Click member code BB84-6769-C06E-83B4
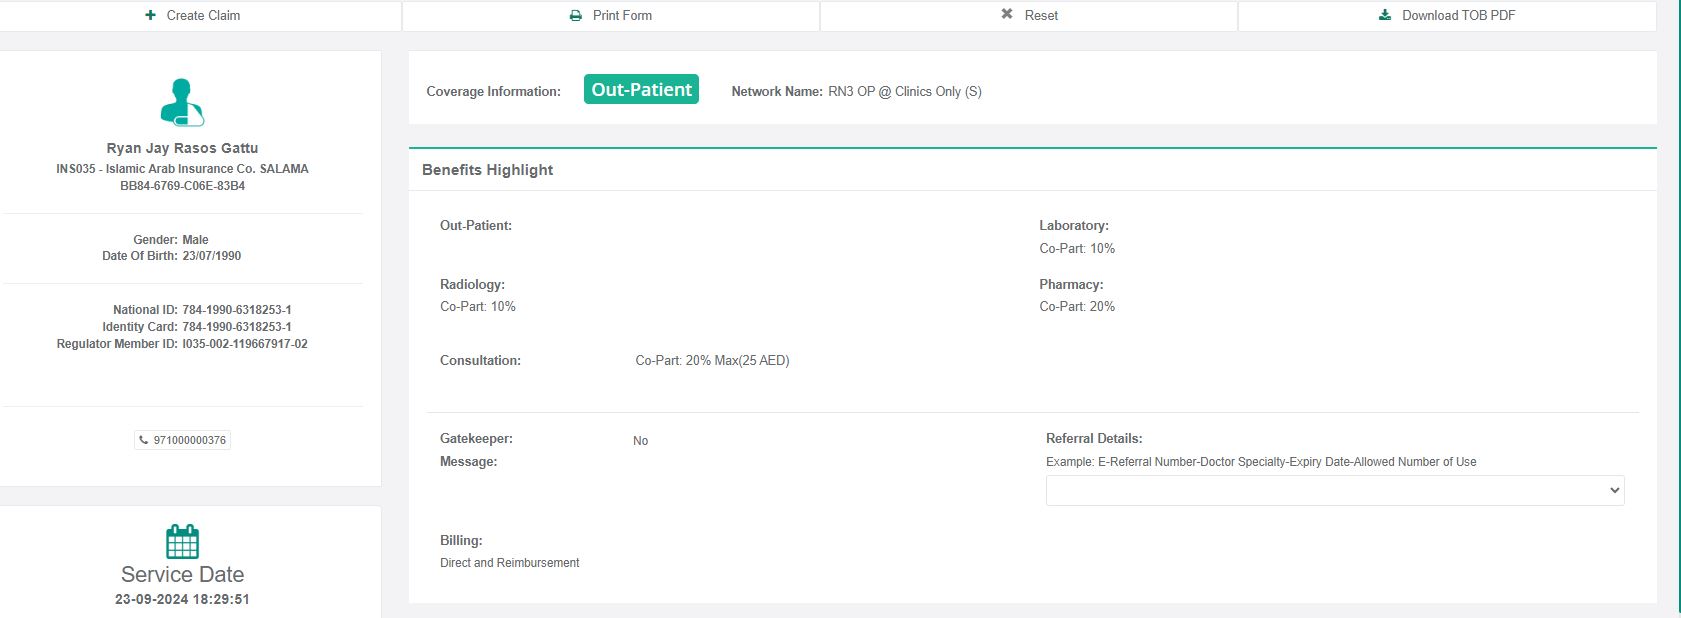This screenshot has height=618, width=1681. [182, 186]
